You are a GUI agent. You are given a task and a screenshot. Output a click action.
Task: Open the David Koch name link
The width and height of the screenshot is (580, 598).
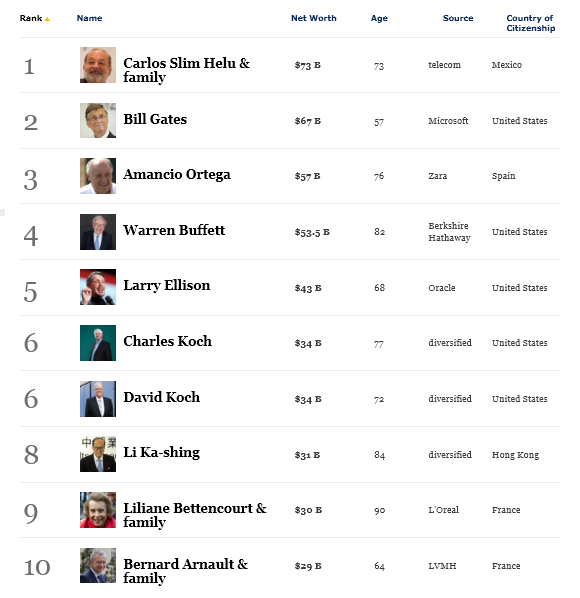(162, 397)
